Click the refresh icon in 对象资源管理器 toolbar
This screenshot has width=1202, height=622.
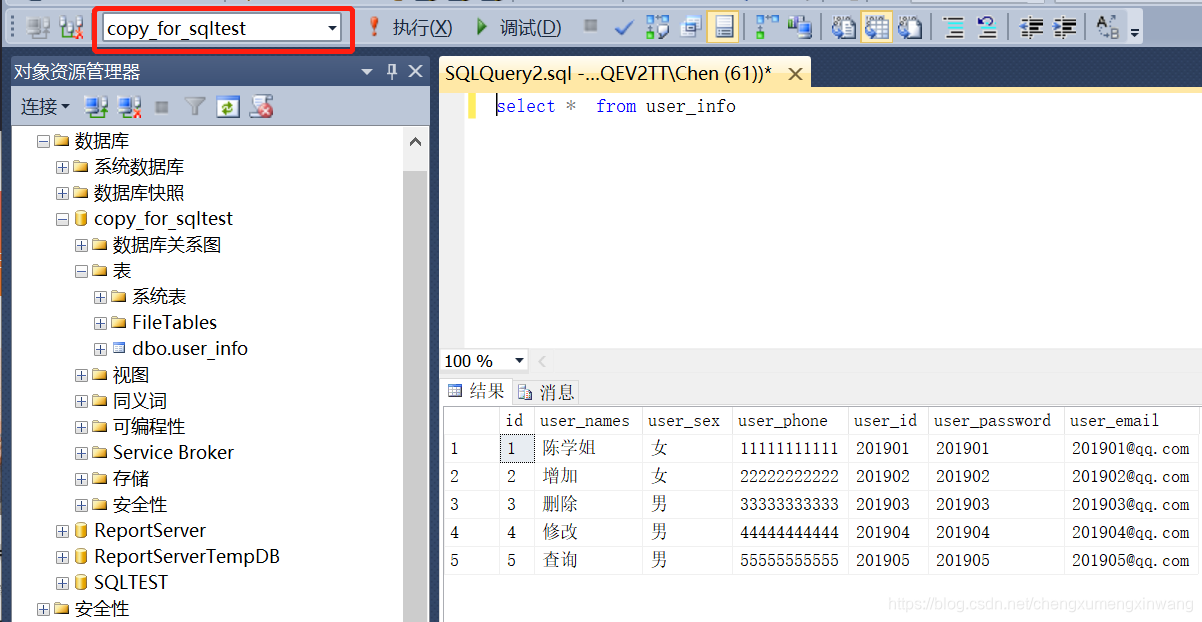click(x=227, y=106)
